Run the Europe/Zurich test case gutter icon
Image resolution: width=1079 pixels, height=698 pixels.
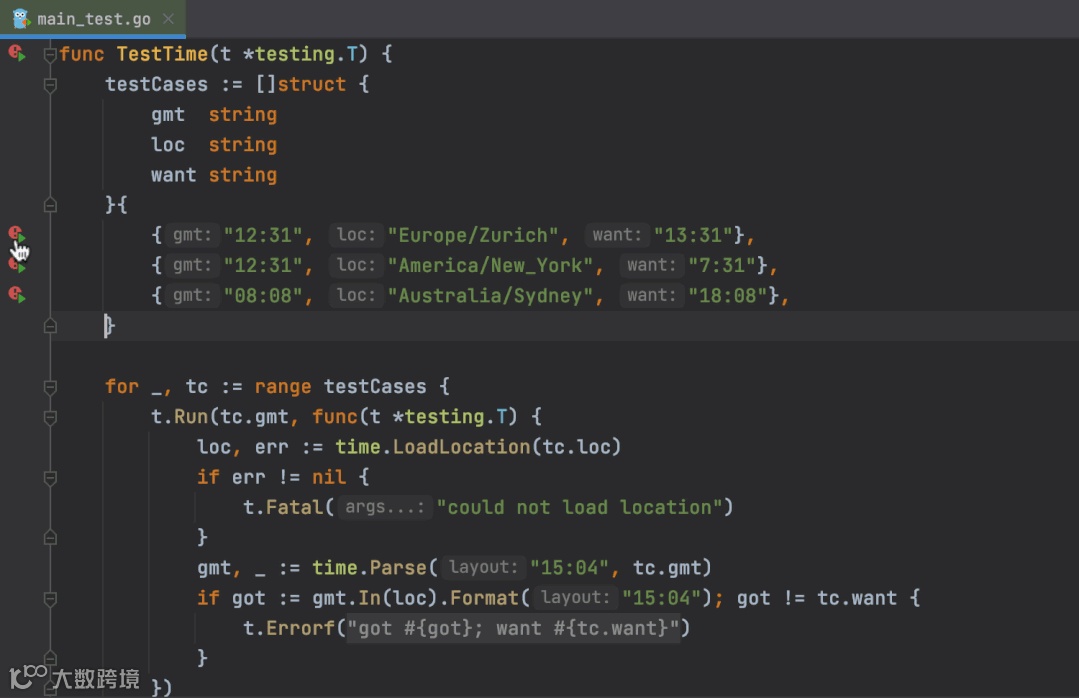[x=17, y=234]
